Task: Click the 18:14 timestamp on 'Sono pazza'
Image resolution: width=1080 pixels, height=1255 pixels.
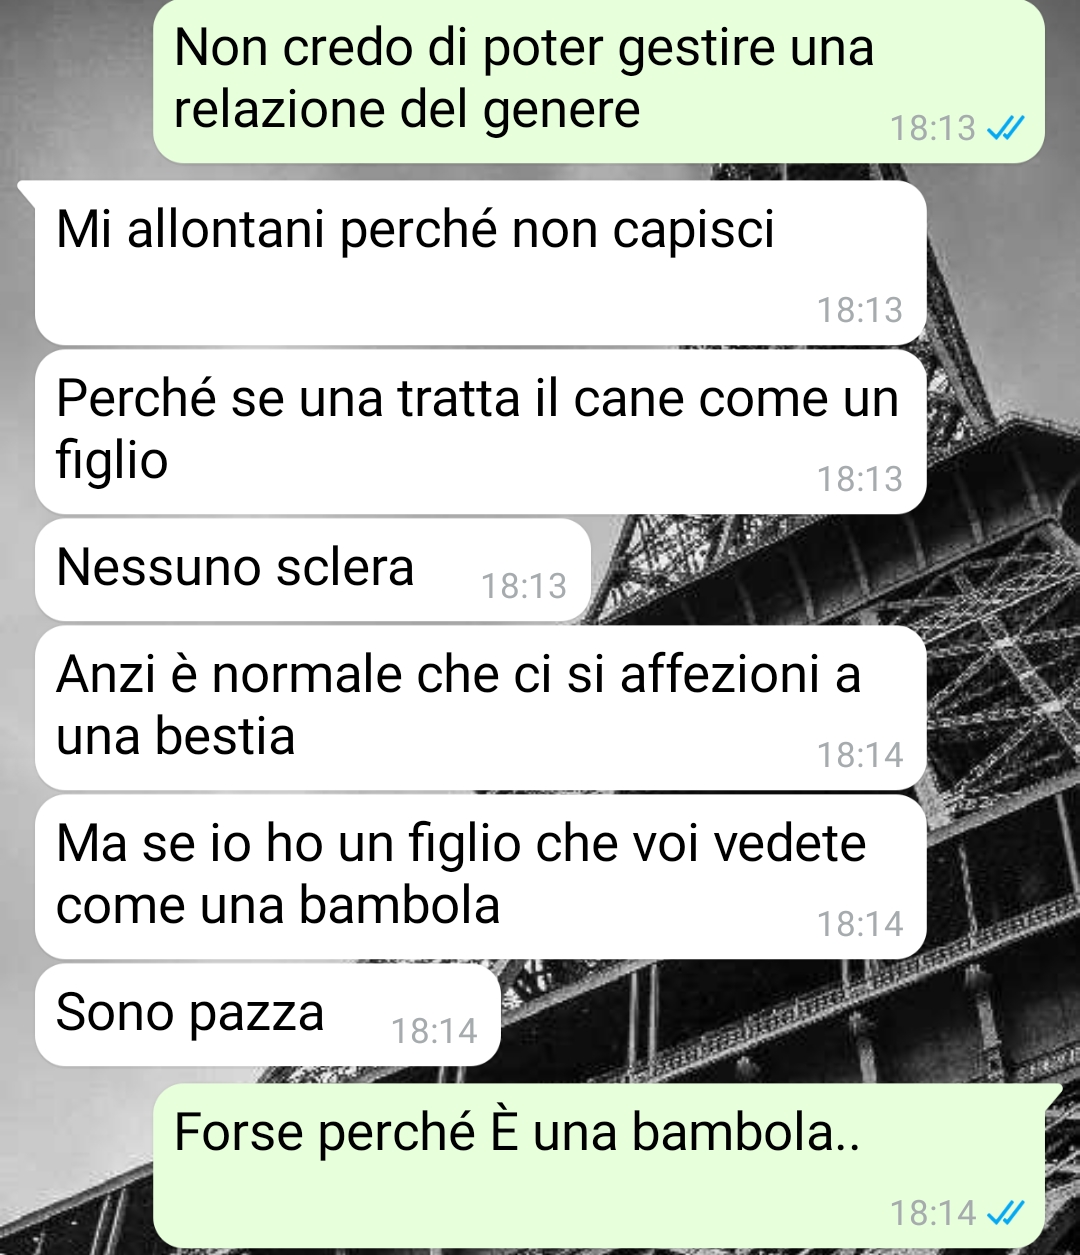Action: [434, 1031]
